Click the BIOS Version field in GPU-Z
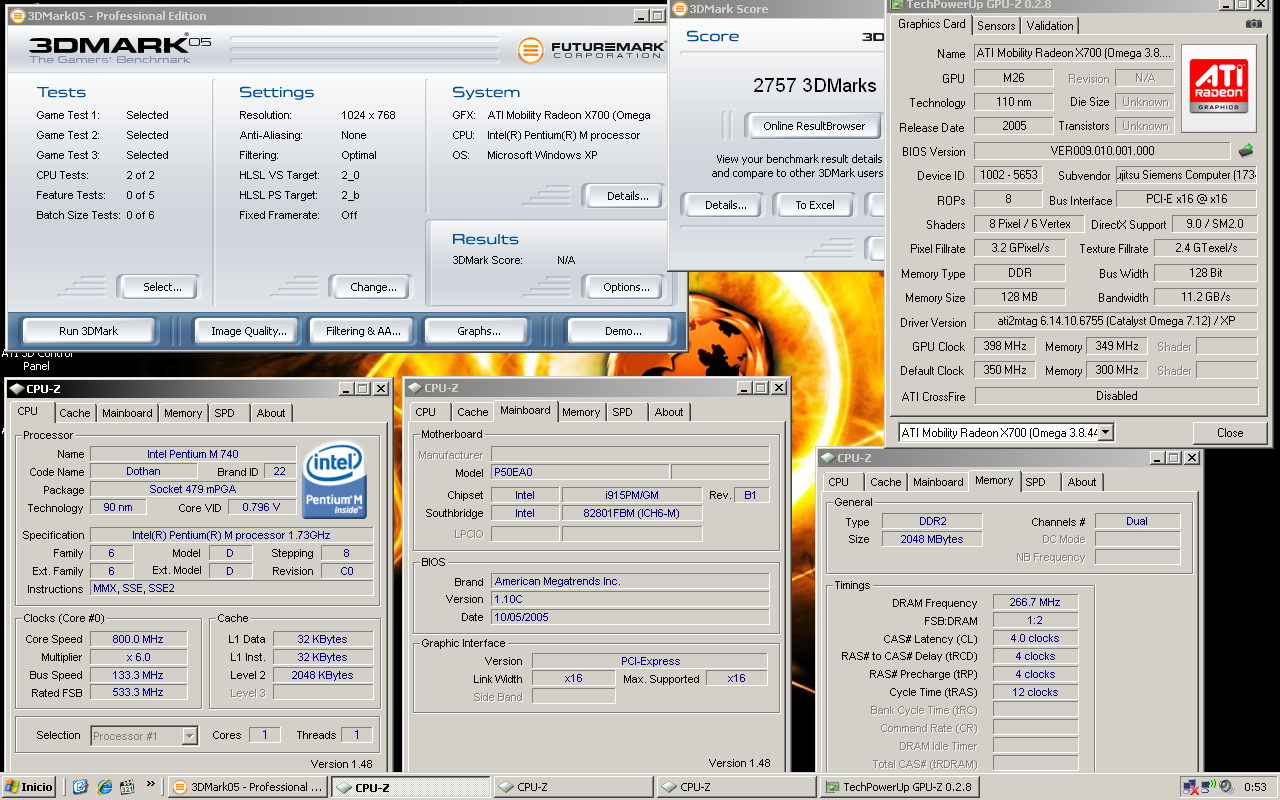This screenshot has height=800, width=1280. [1103, 151]
